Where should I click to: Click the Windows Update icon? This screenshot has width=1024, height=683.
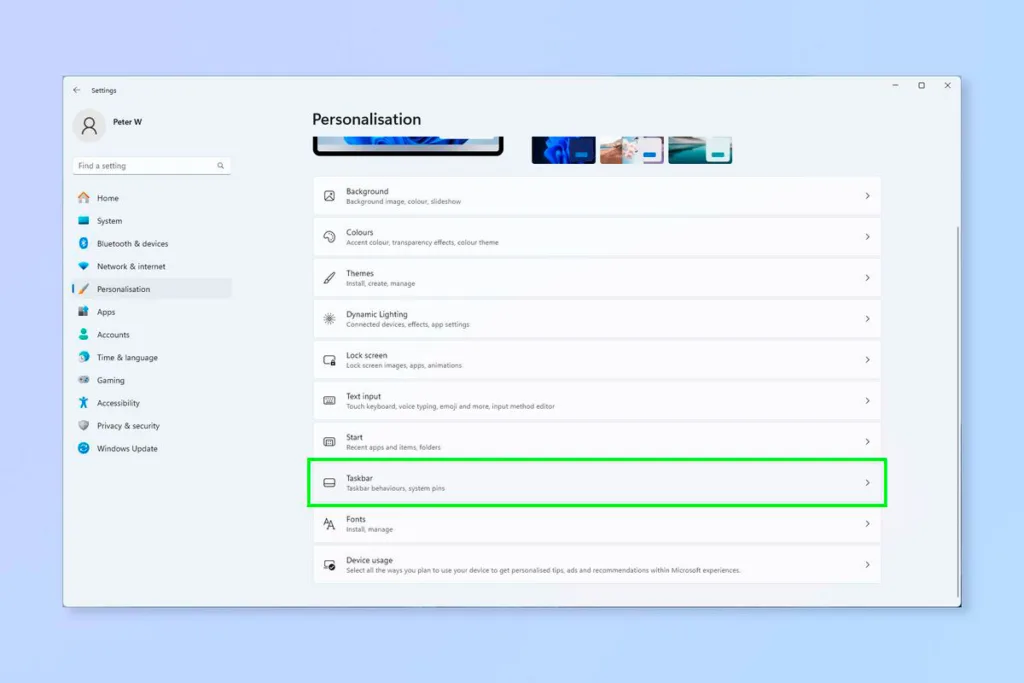click(84, 448)
